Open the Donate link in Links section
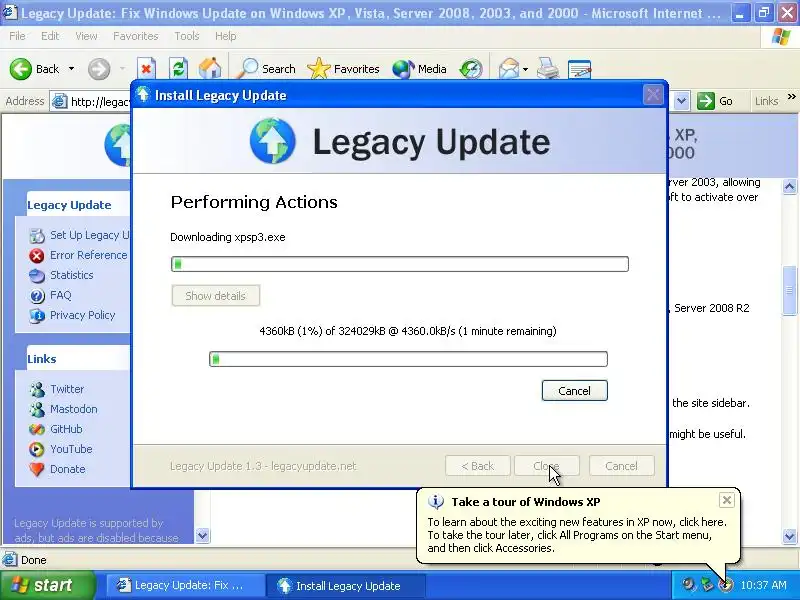The width and height of the screenshot is (800, 600). 67,469
